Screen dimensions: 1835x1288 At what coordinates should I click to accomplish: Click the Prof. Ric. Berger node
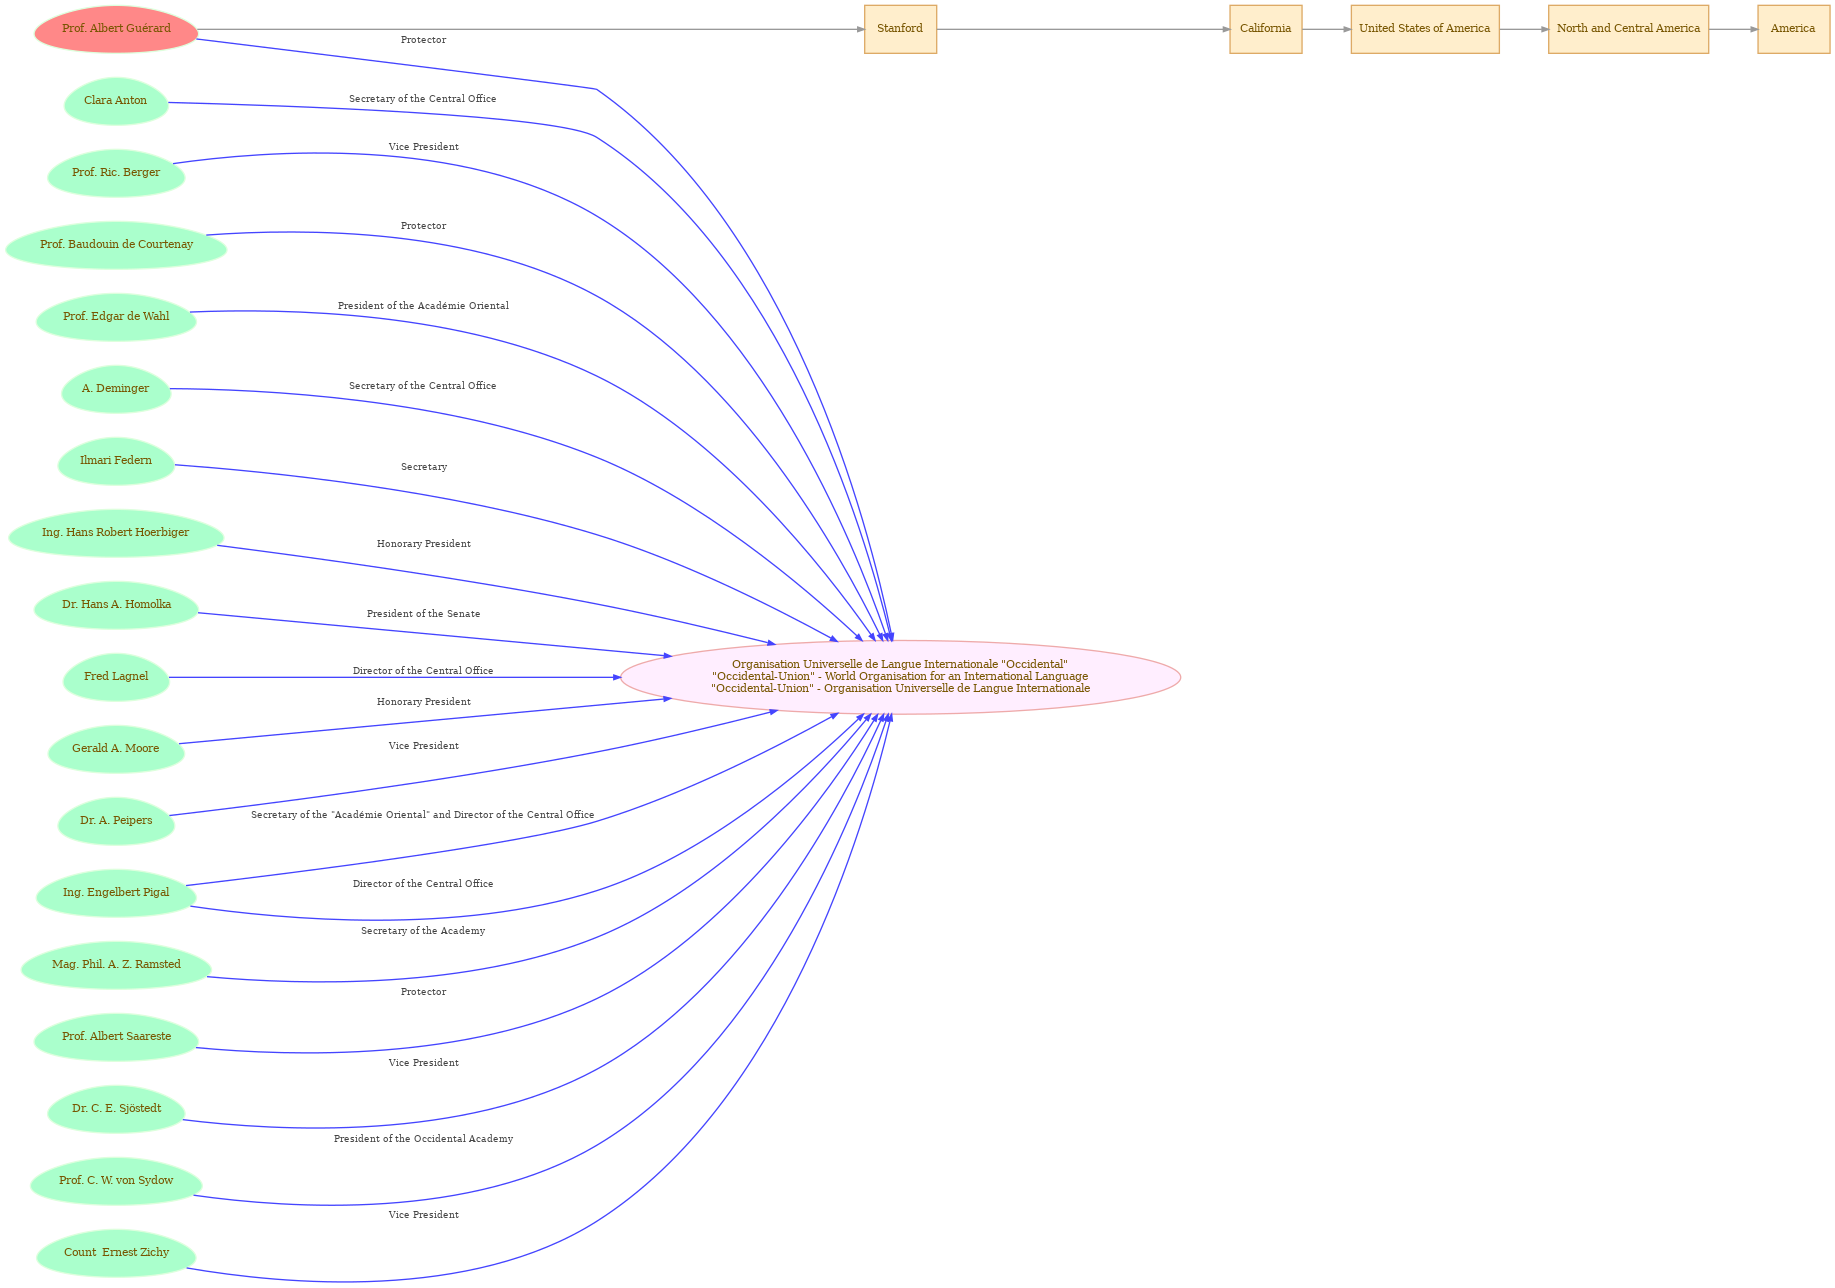click(116, 173)
